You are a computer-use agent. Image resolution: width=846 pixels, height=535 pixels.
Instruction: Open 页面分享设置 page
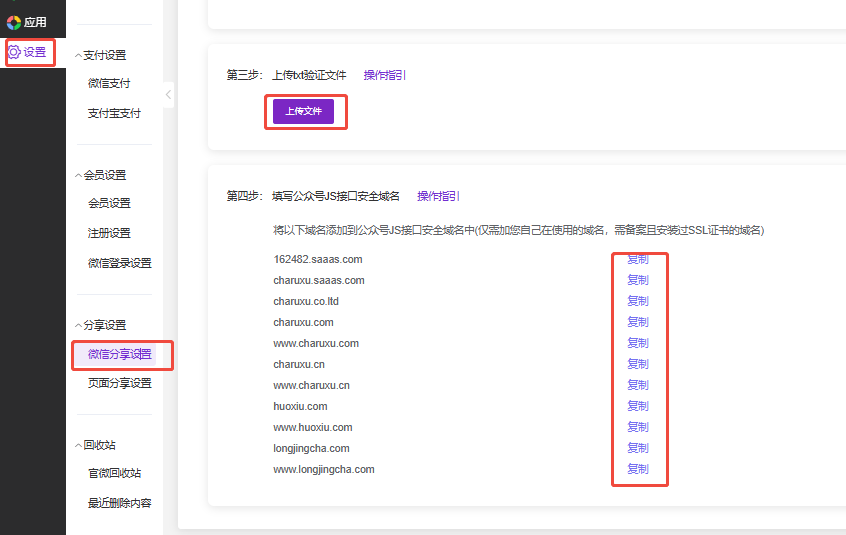tap(119, 384)
